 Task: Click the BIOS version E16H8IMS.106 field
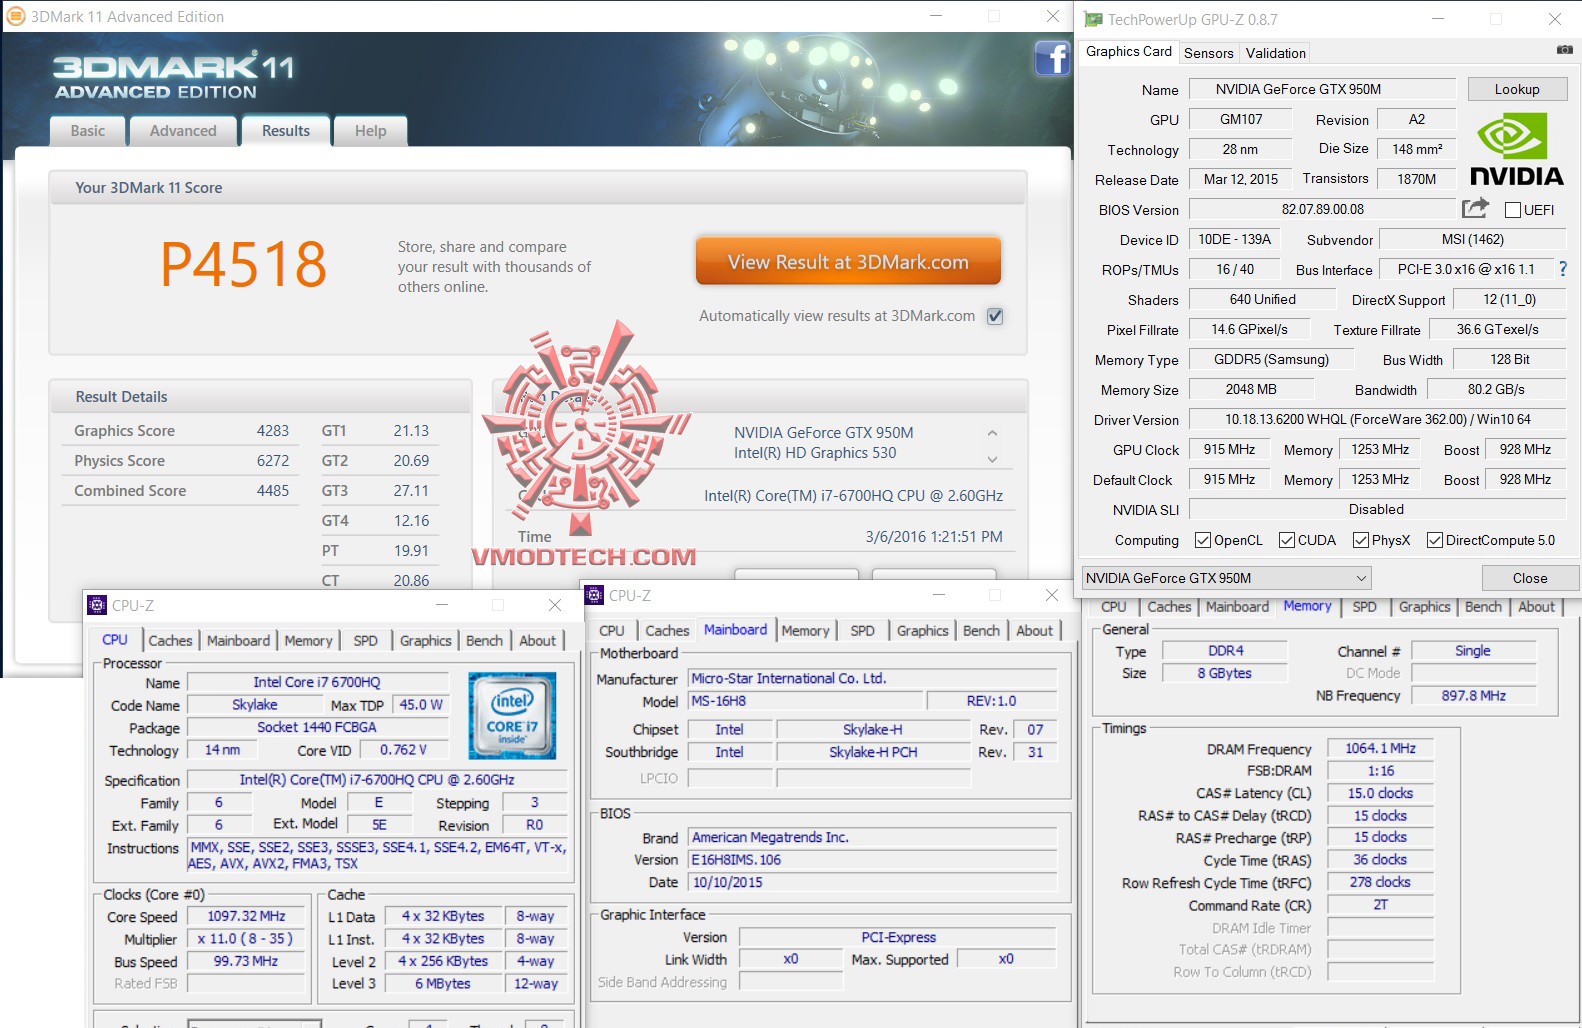[x=872, y=860]
